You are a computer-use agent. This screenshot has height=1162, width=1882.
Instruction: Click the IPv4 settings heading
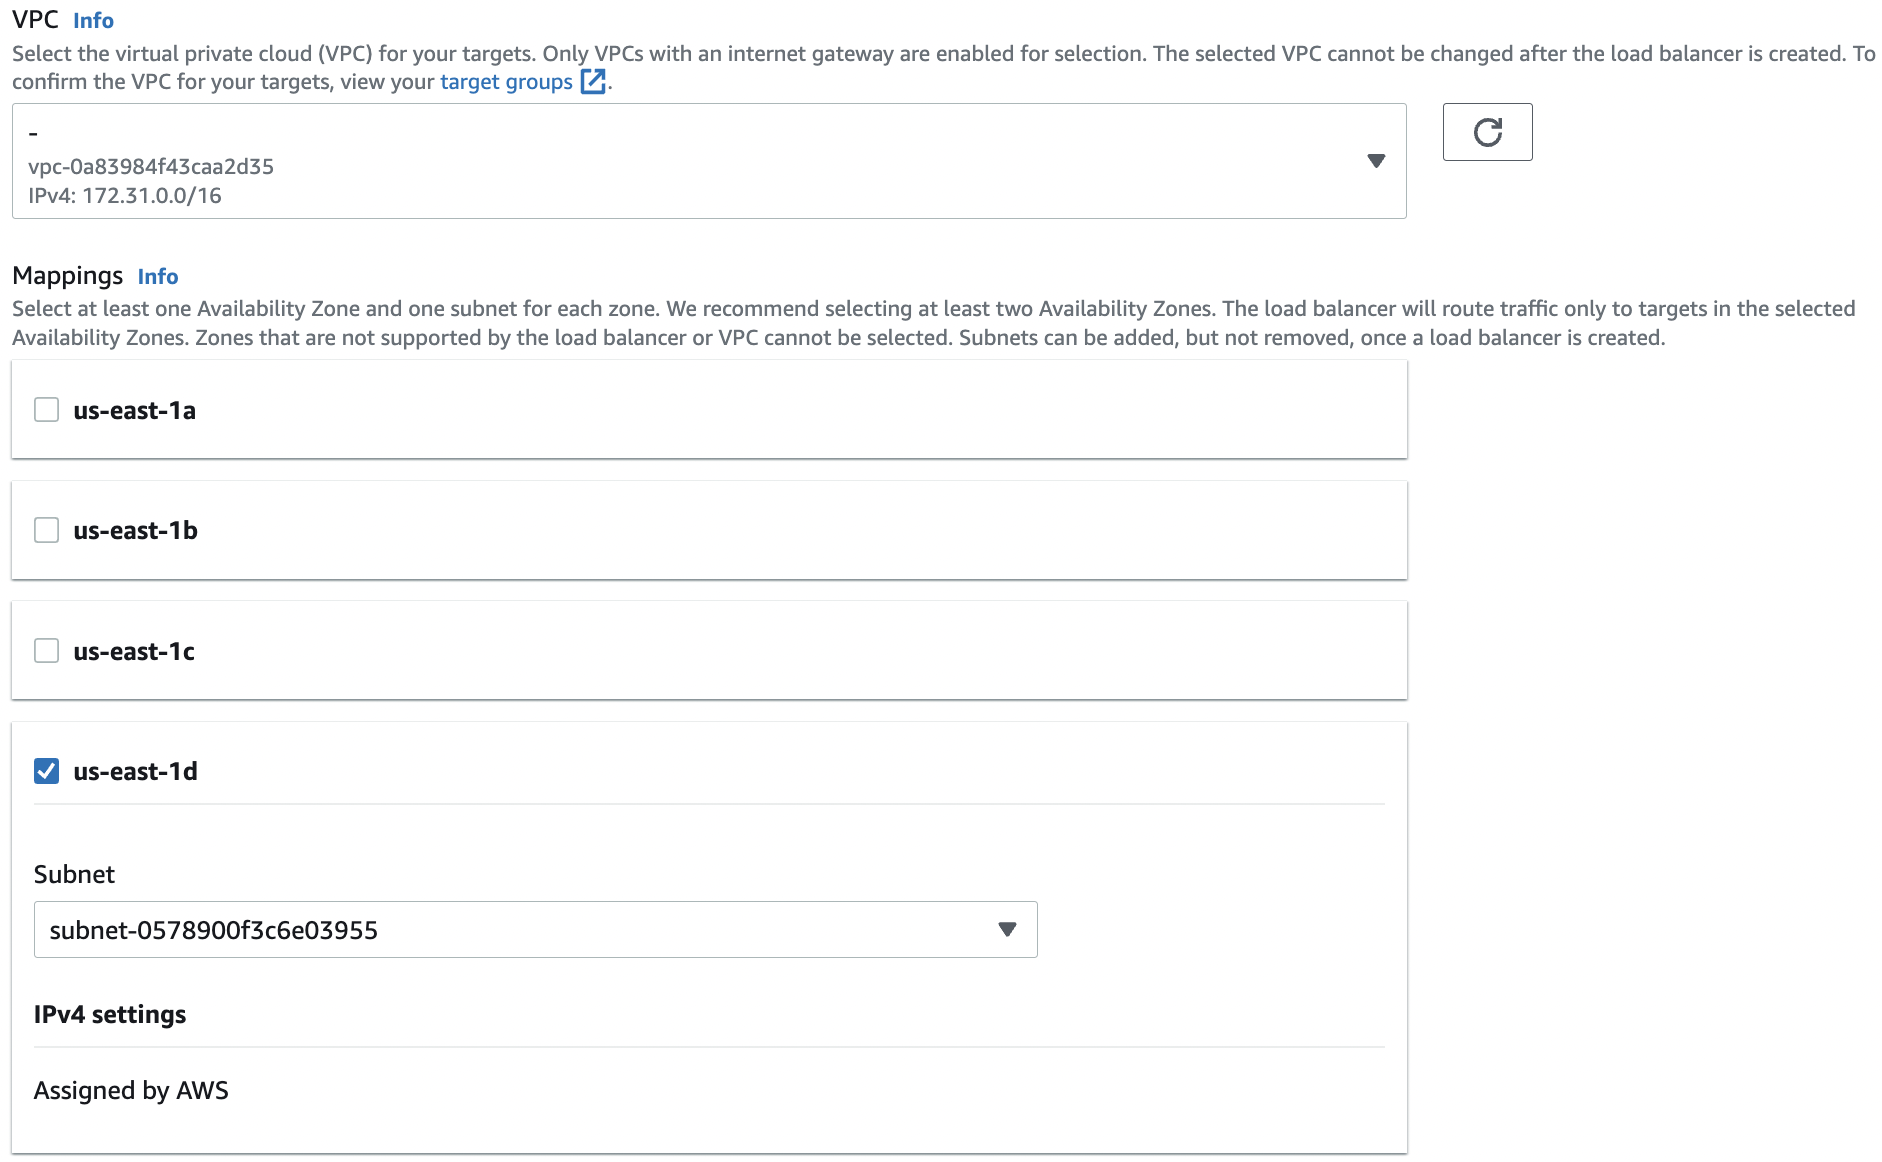coord(110,1014)
